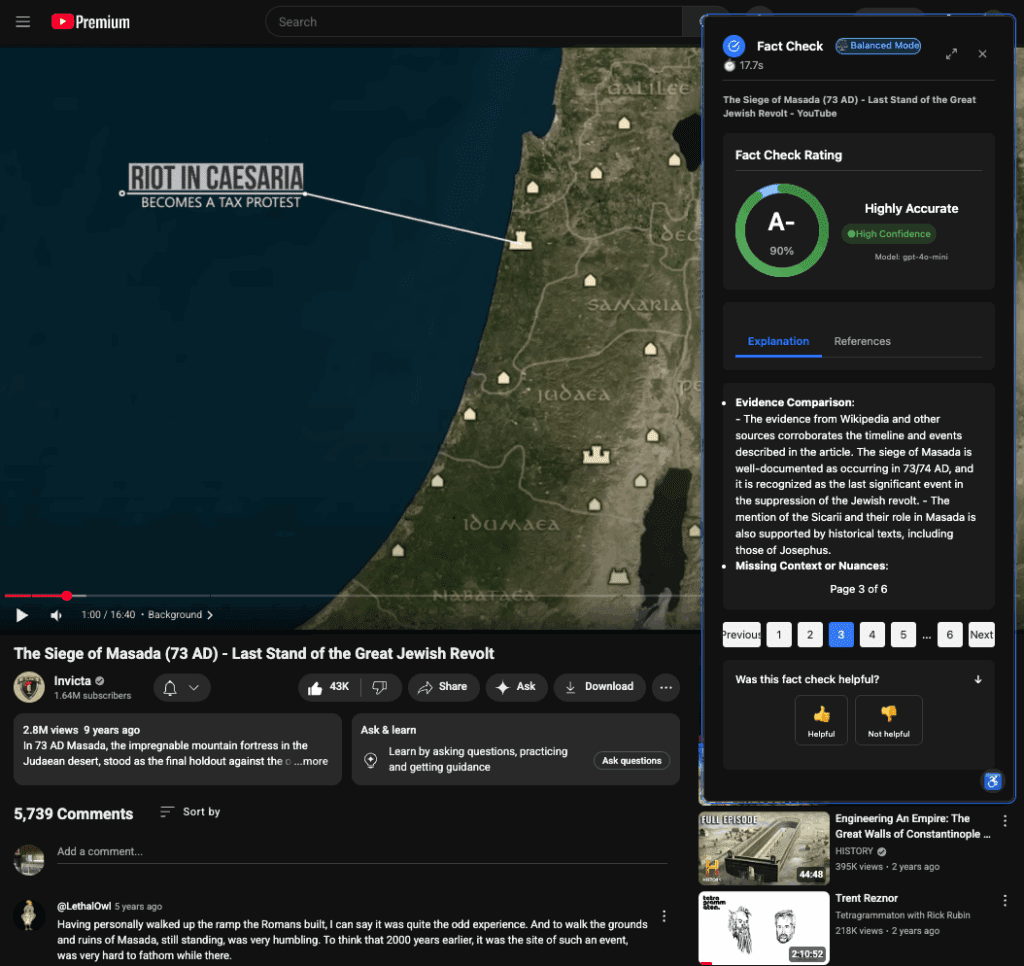Switch to the References tab
The image size is (1024, 966).
pyautogui.click(x=862, y=341)
